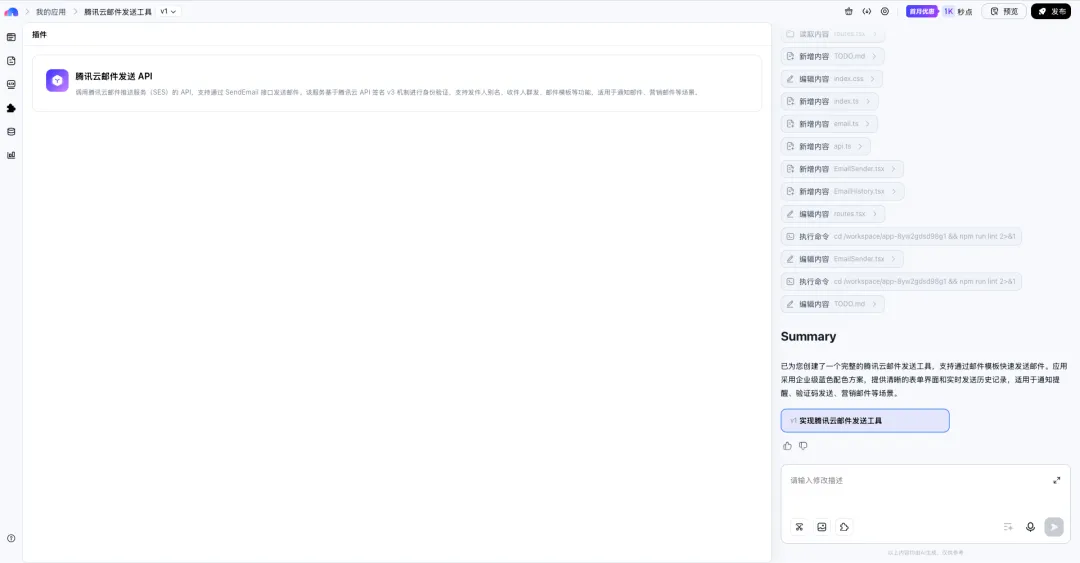The height and width of the screenshot is (563, 1080).
Task: Open the third icon in the left sidebar
Action: click(11, 84)
